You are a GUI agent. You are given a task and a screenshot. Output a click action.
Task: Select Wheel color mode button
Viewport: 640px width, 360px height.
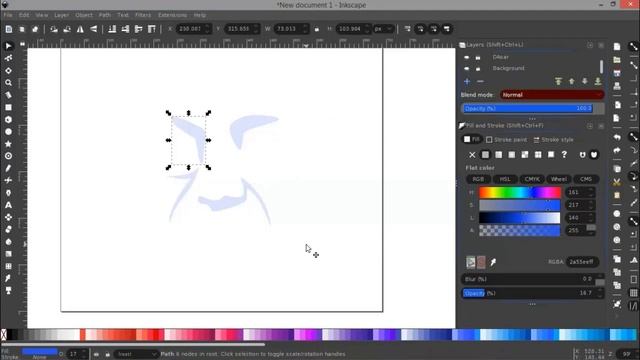[x=559, y=179]
